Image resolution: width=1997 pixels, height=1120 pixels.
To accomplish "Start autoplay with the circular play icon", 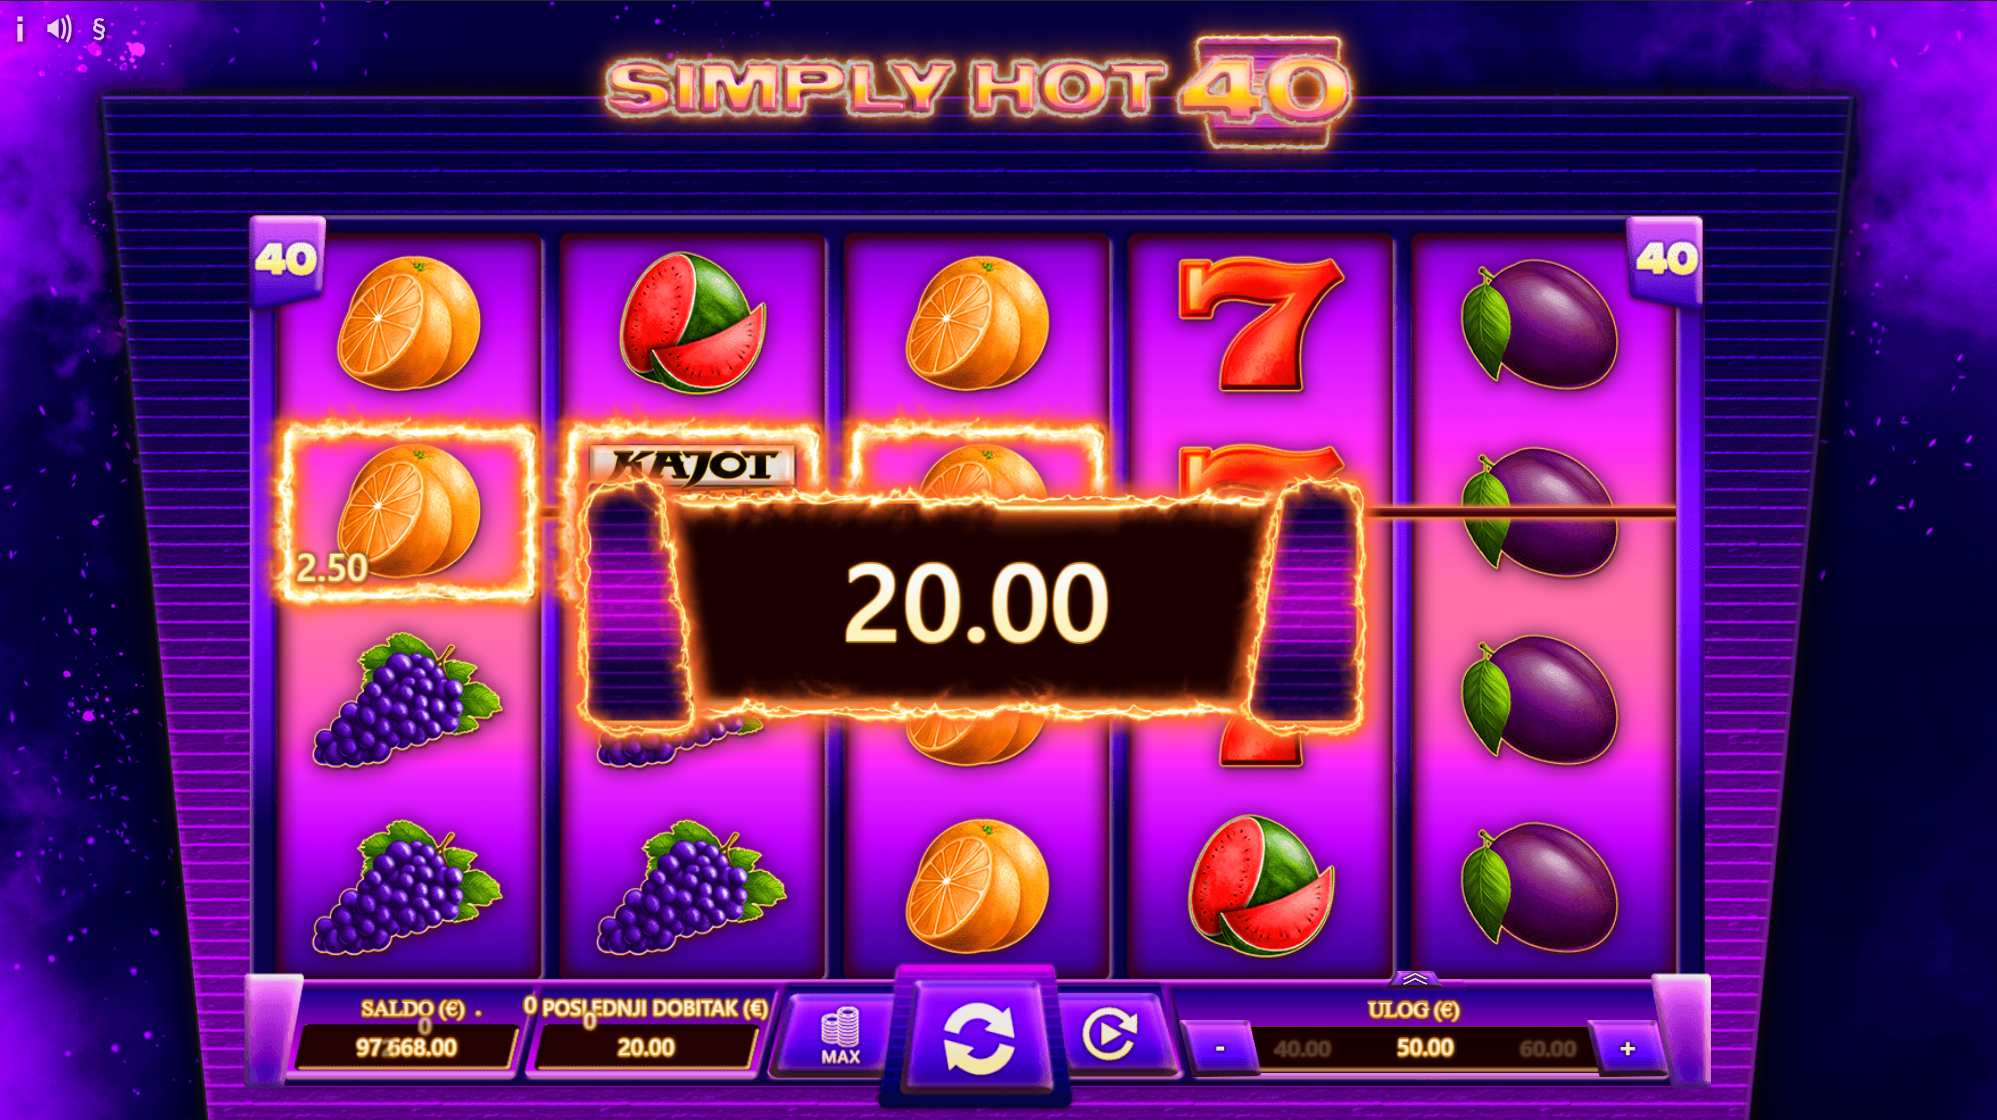I will point(1109,1035).
